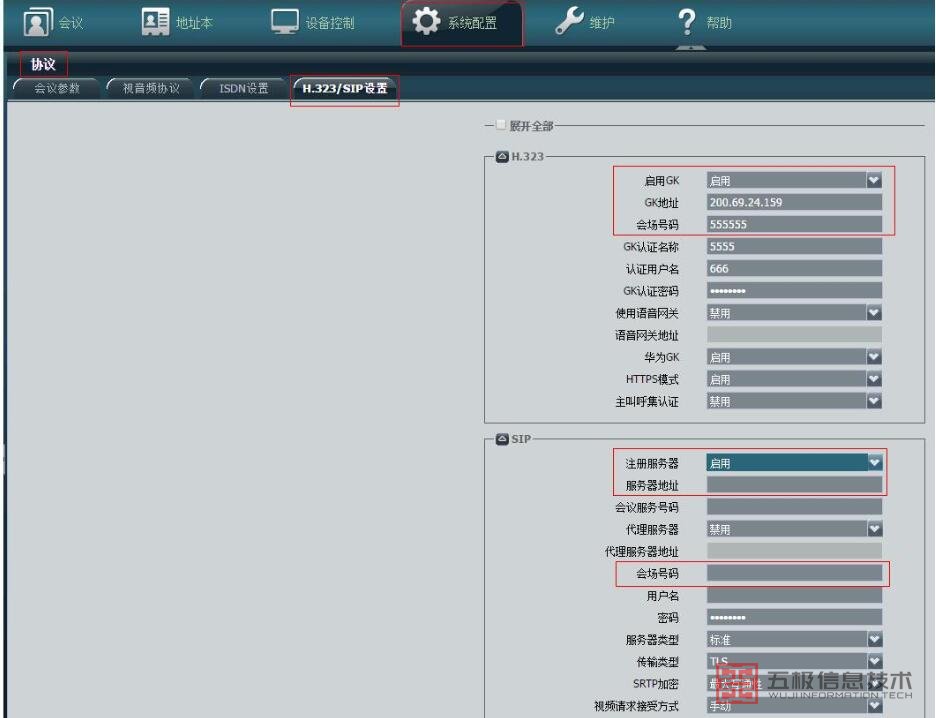Collapse the H.323 section icon

(502, 157)
